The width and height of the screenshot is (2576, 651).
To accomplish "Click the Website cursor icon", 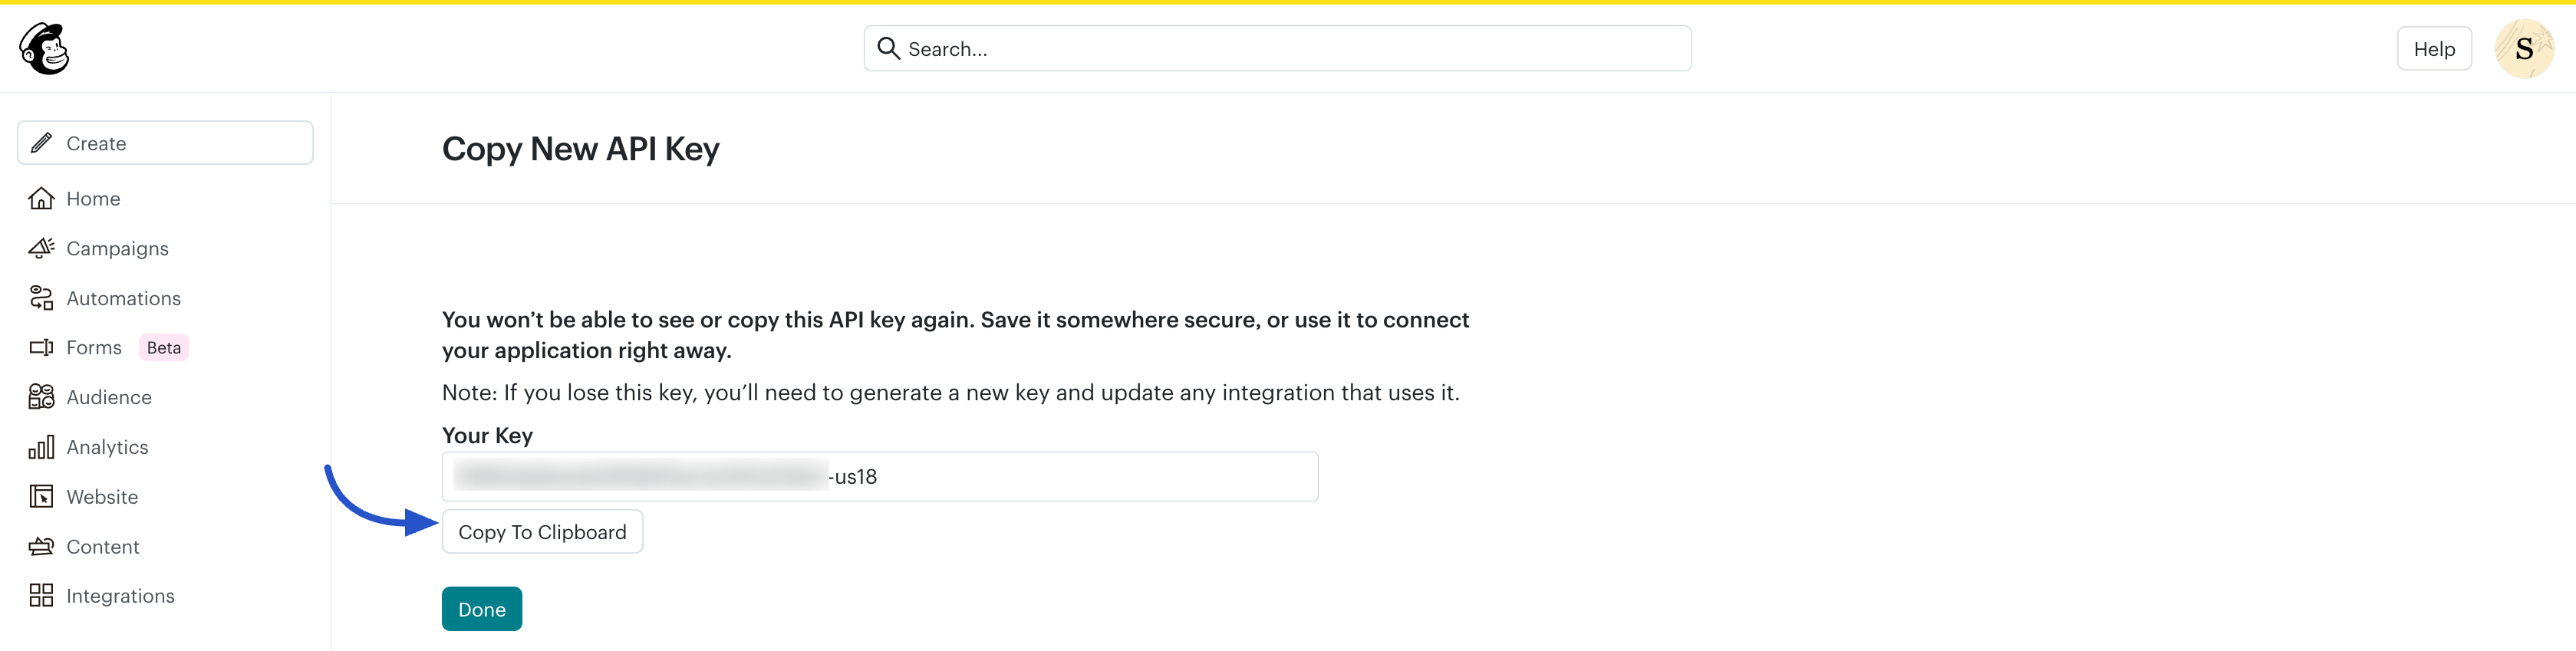I will (x=41, y=497).
